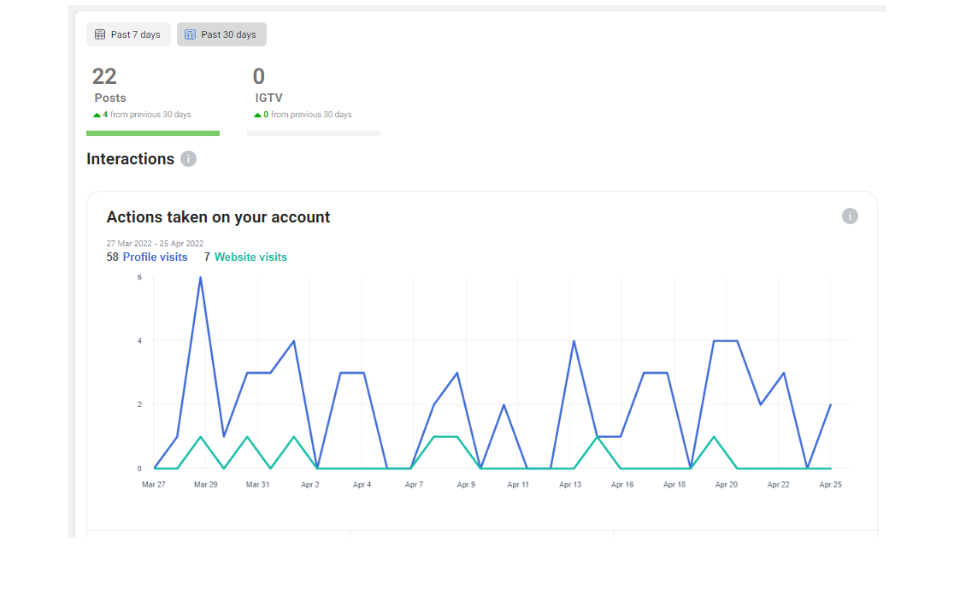
Task: Click the Profile visits peak at Apr 13
Action: tap(574, 341)
